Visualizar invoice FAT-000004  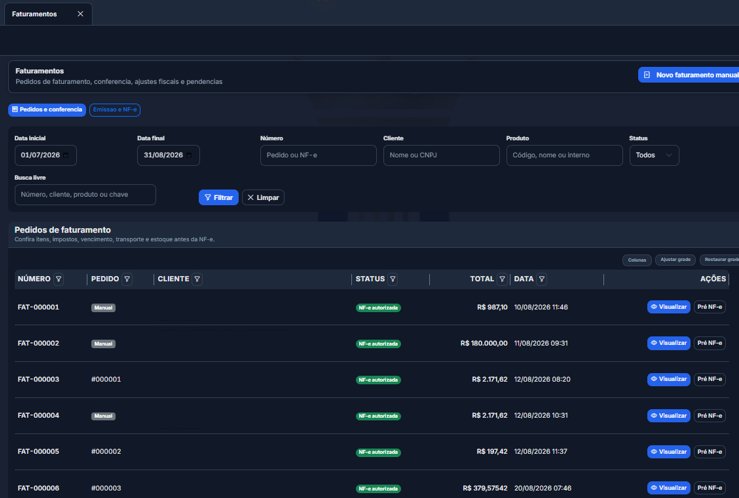pos(668,416)
